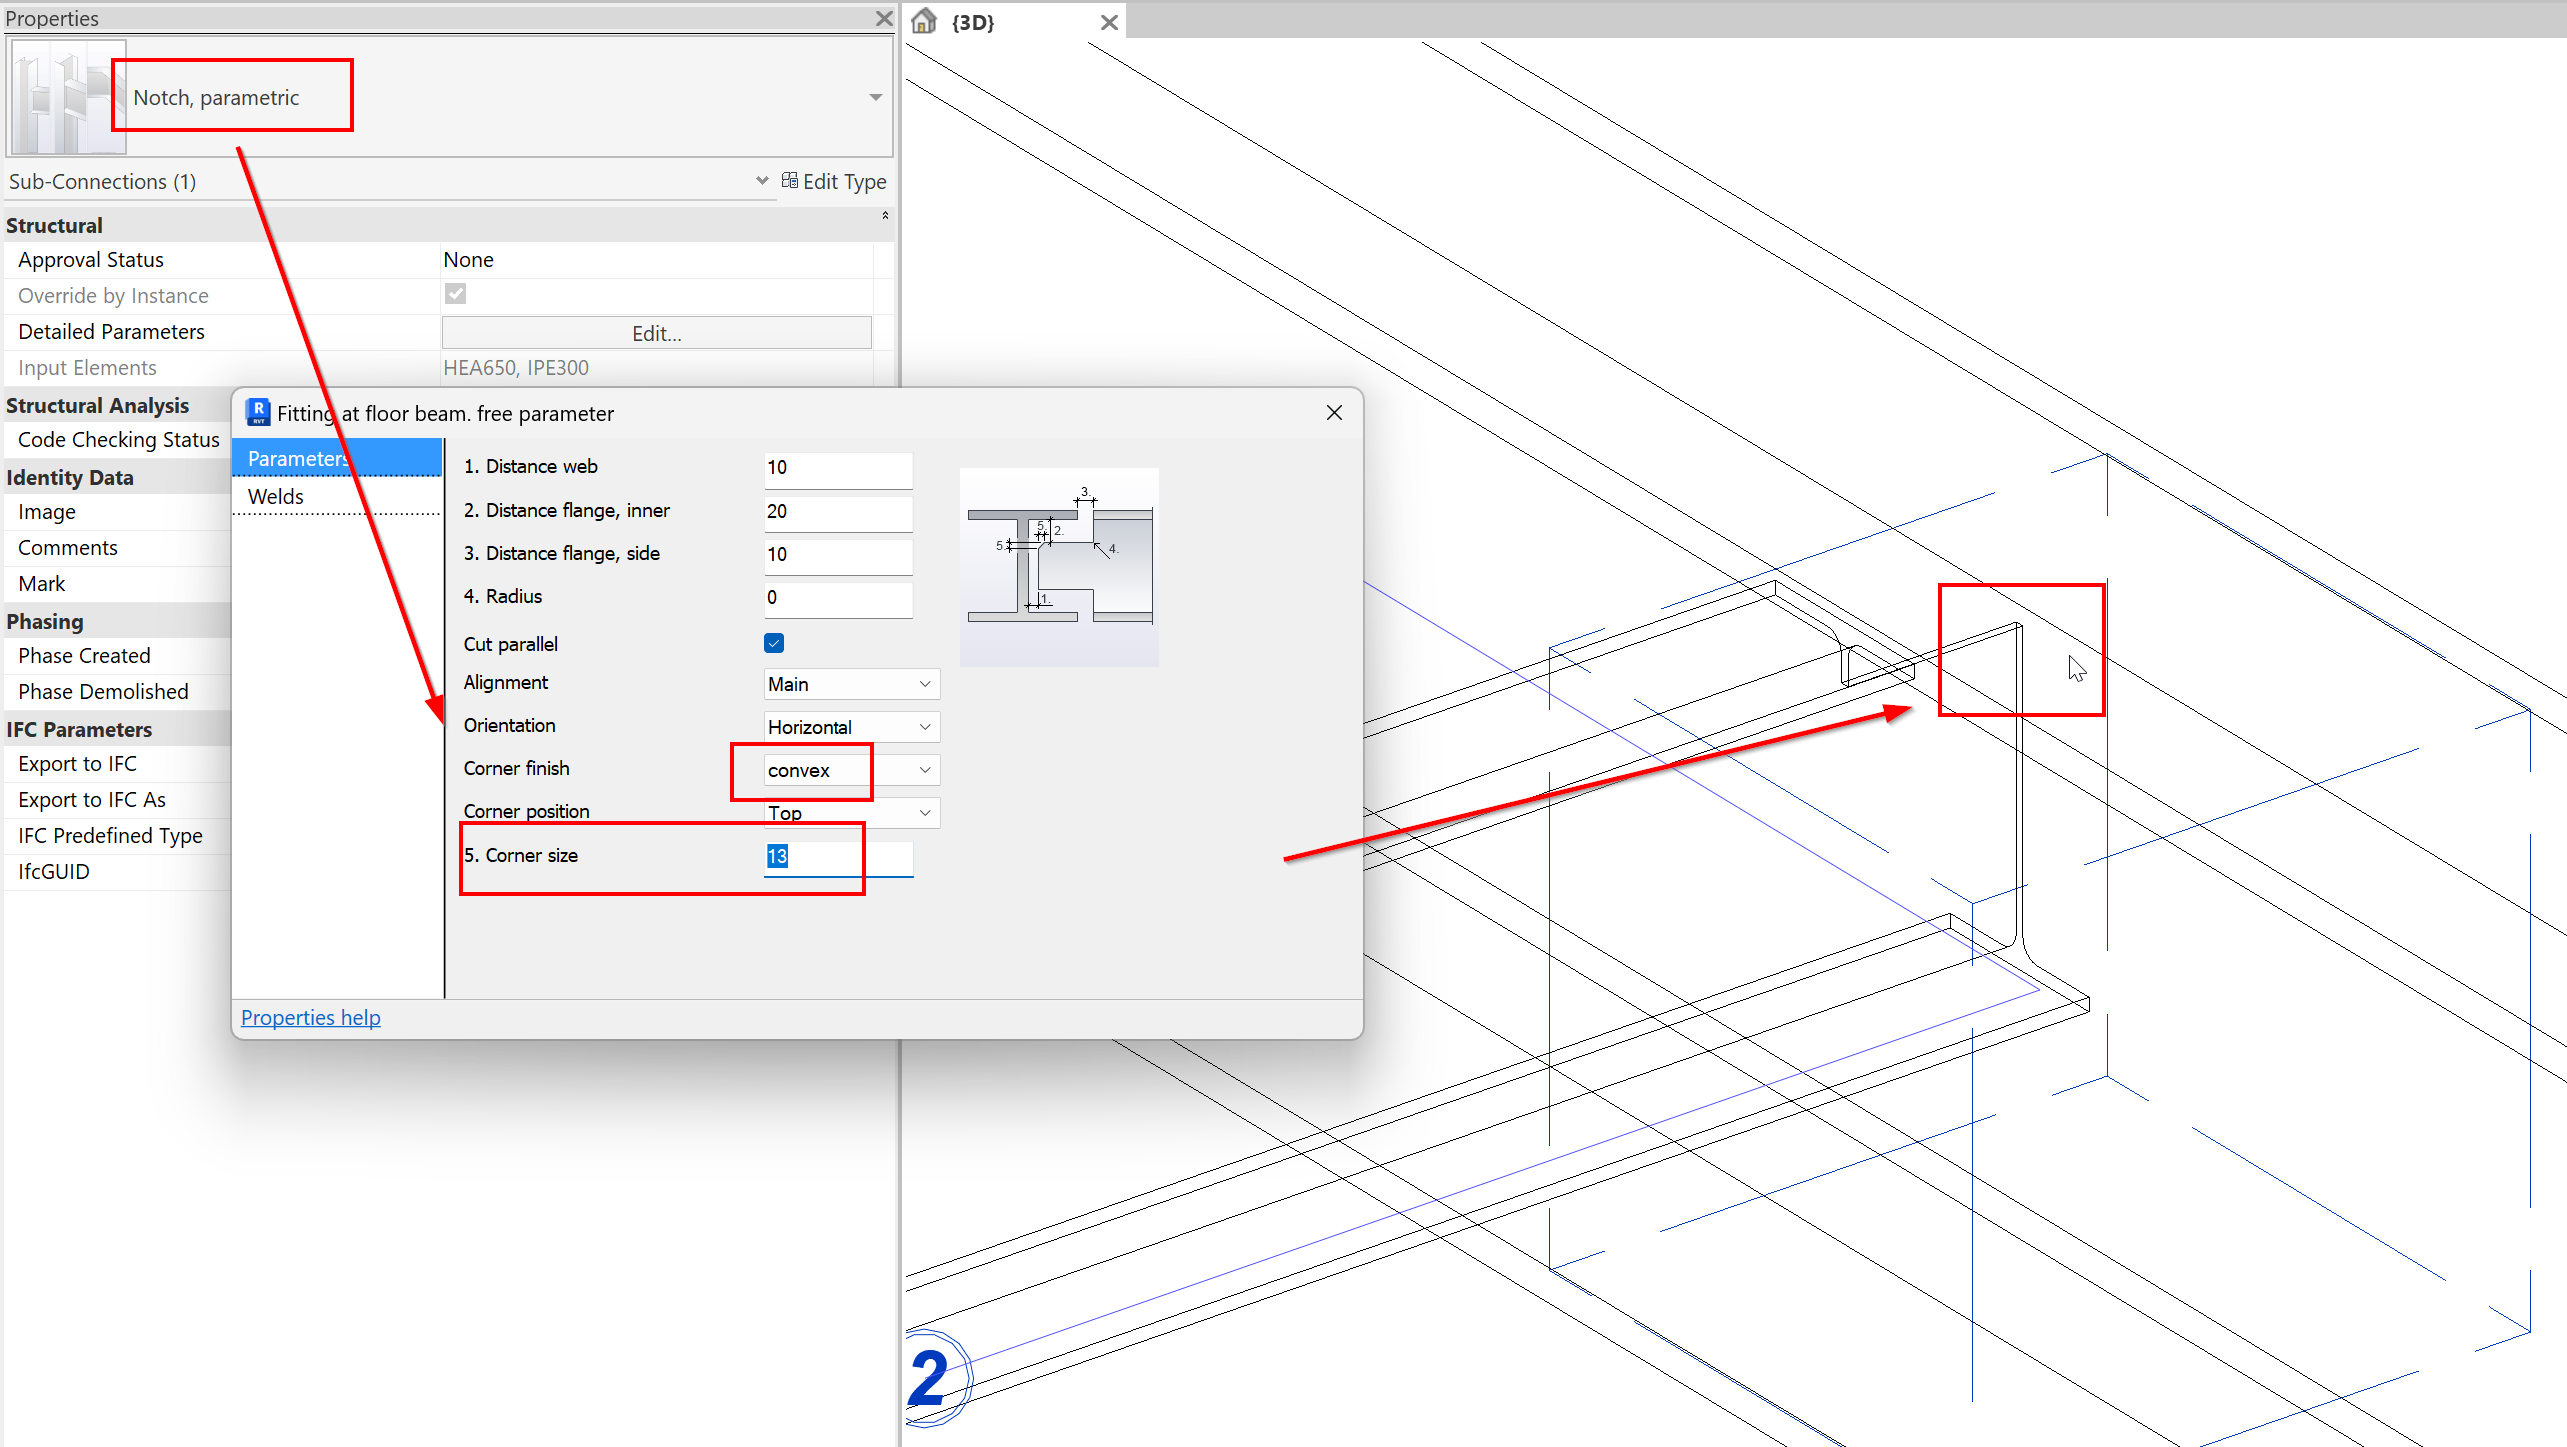Image resolution: width=2567 pixels, height=1447 pixels.
Task: Open the Alignment dropdown set to Main
Action: click(850, 684)
